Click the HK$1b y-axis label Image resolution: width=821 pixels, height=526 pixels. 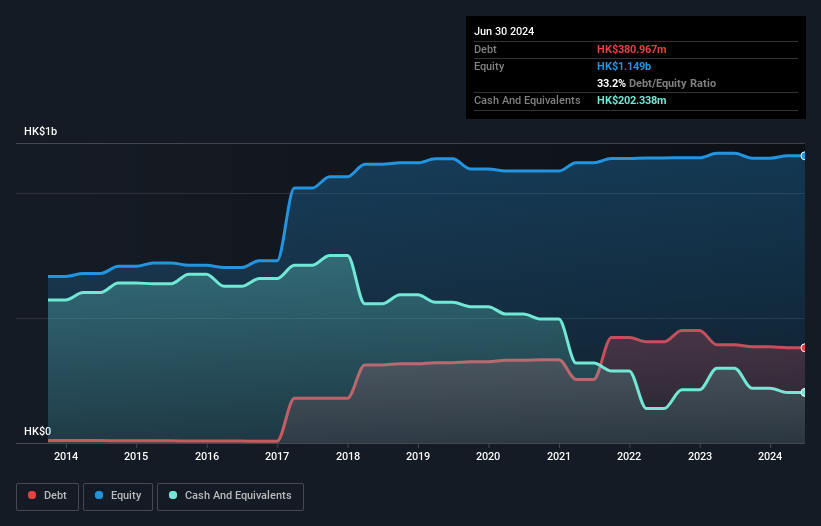click(40, 131)
